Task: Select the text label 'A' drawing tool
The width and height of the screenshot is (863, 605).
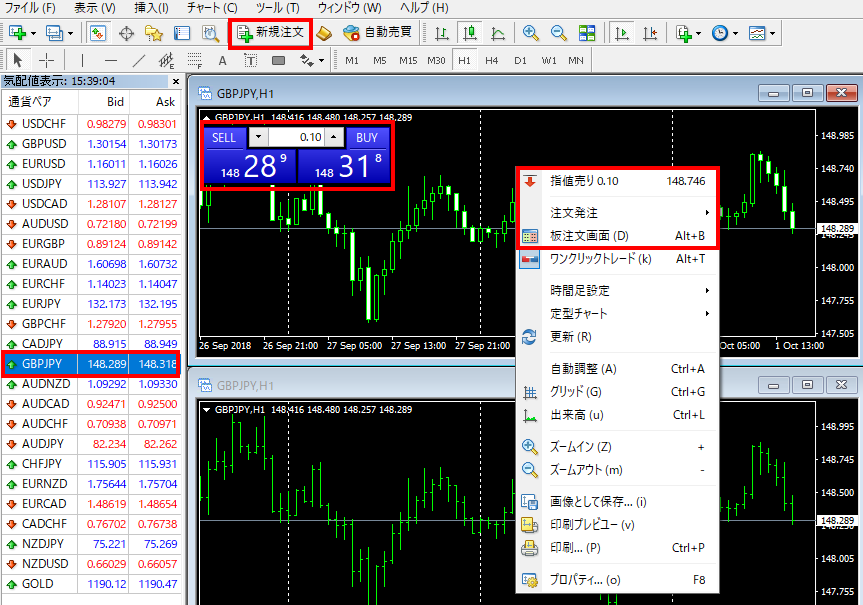Action: (x=221, y=60)
